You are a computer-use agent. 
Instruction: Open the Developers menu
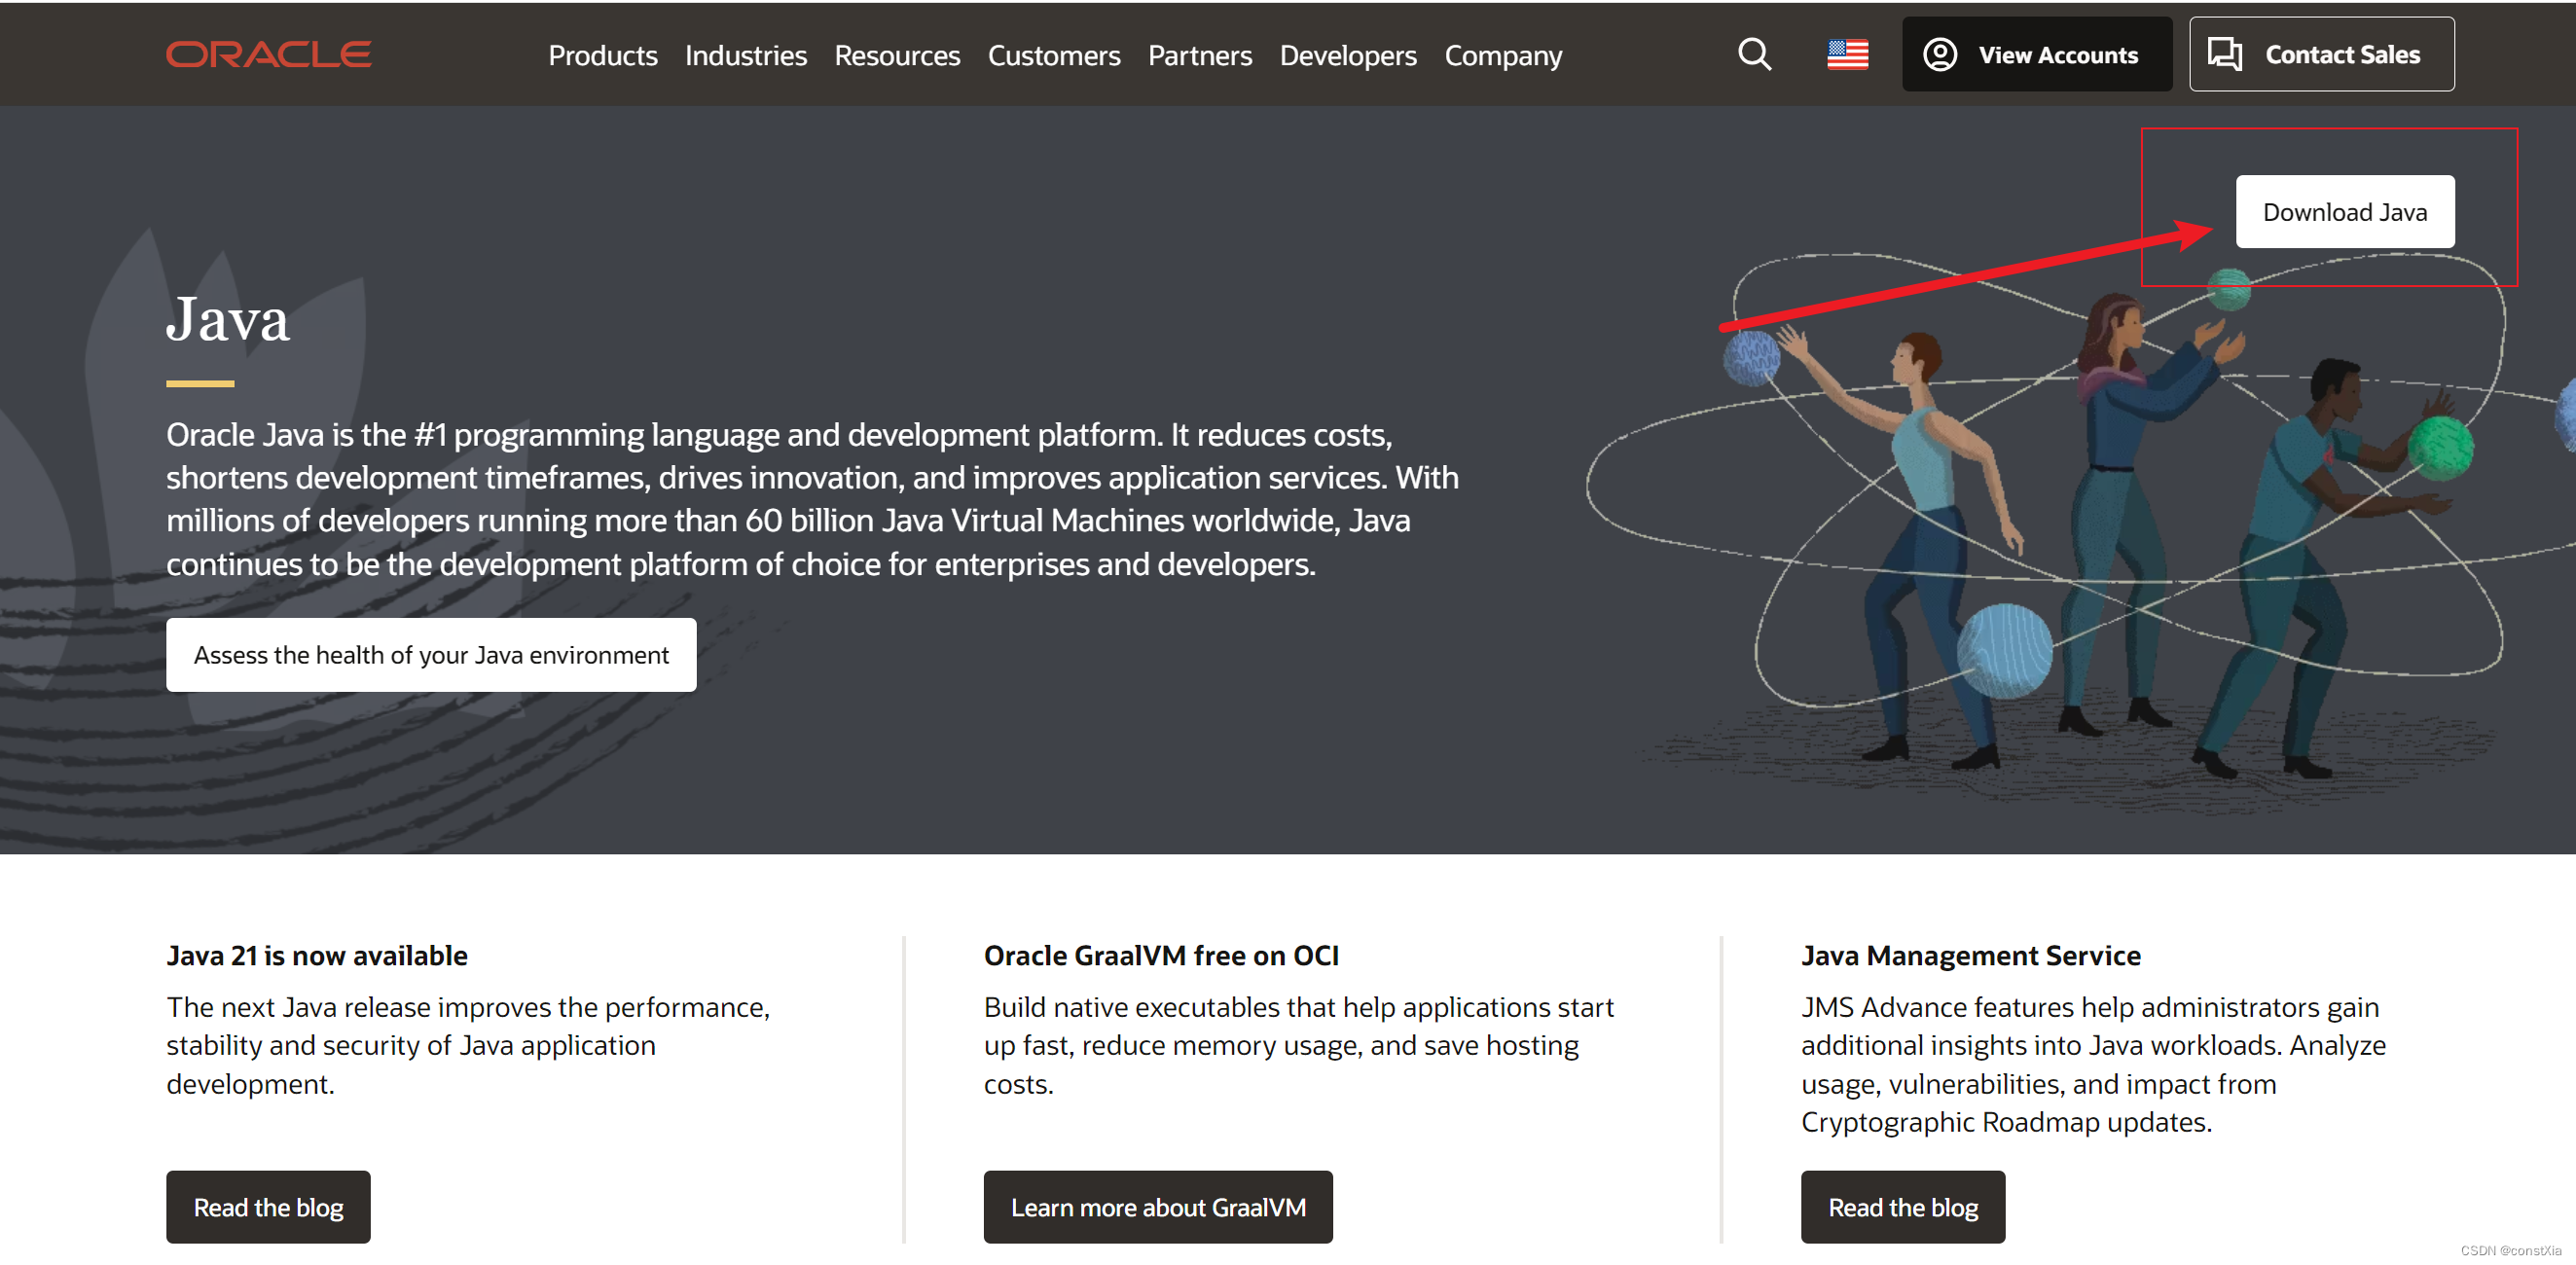pos(1347,55)
